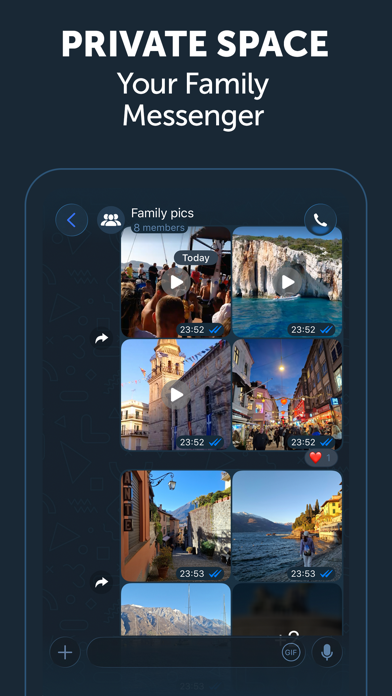The image size is (392, 696).
Task: Start a voice call with phone icon
Action: (x=320, y=220)
